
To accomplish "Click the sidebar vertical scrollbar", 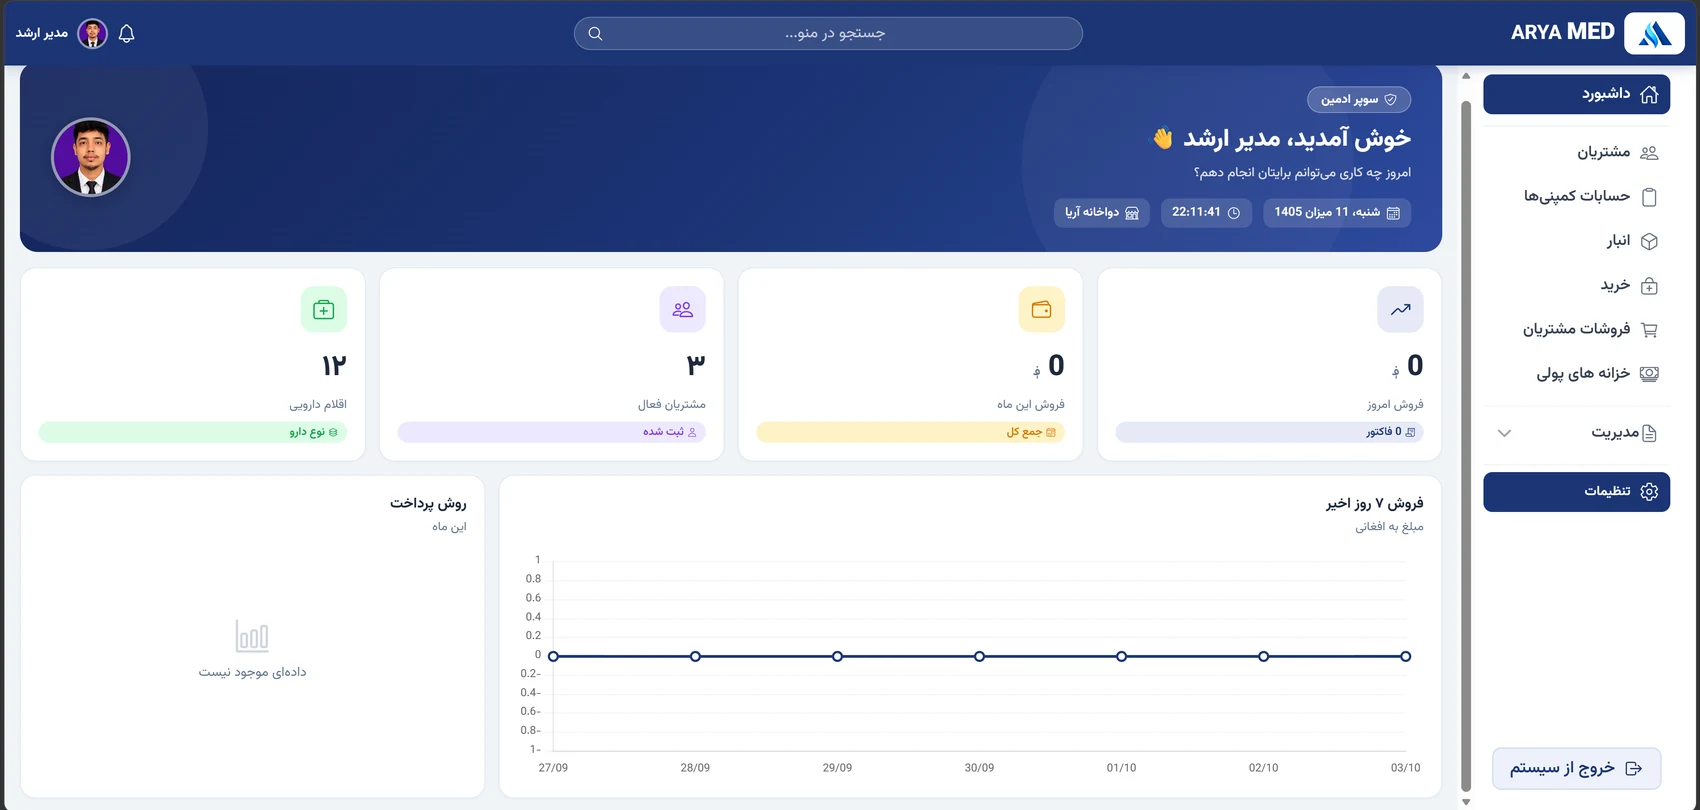I will tap(1466, 440).
